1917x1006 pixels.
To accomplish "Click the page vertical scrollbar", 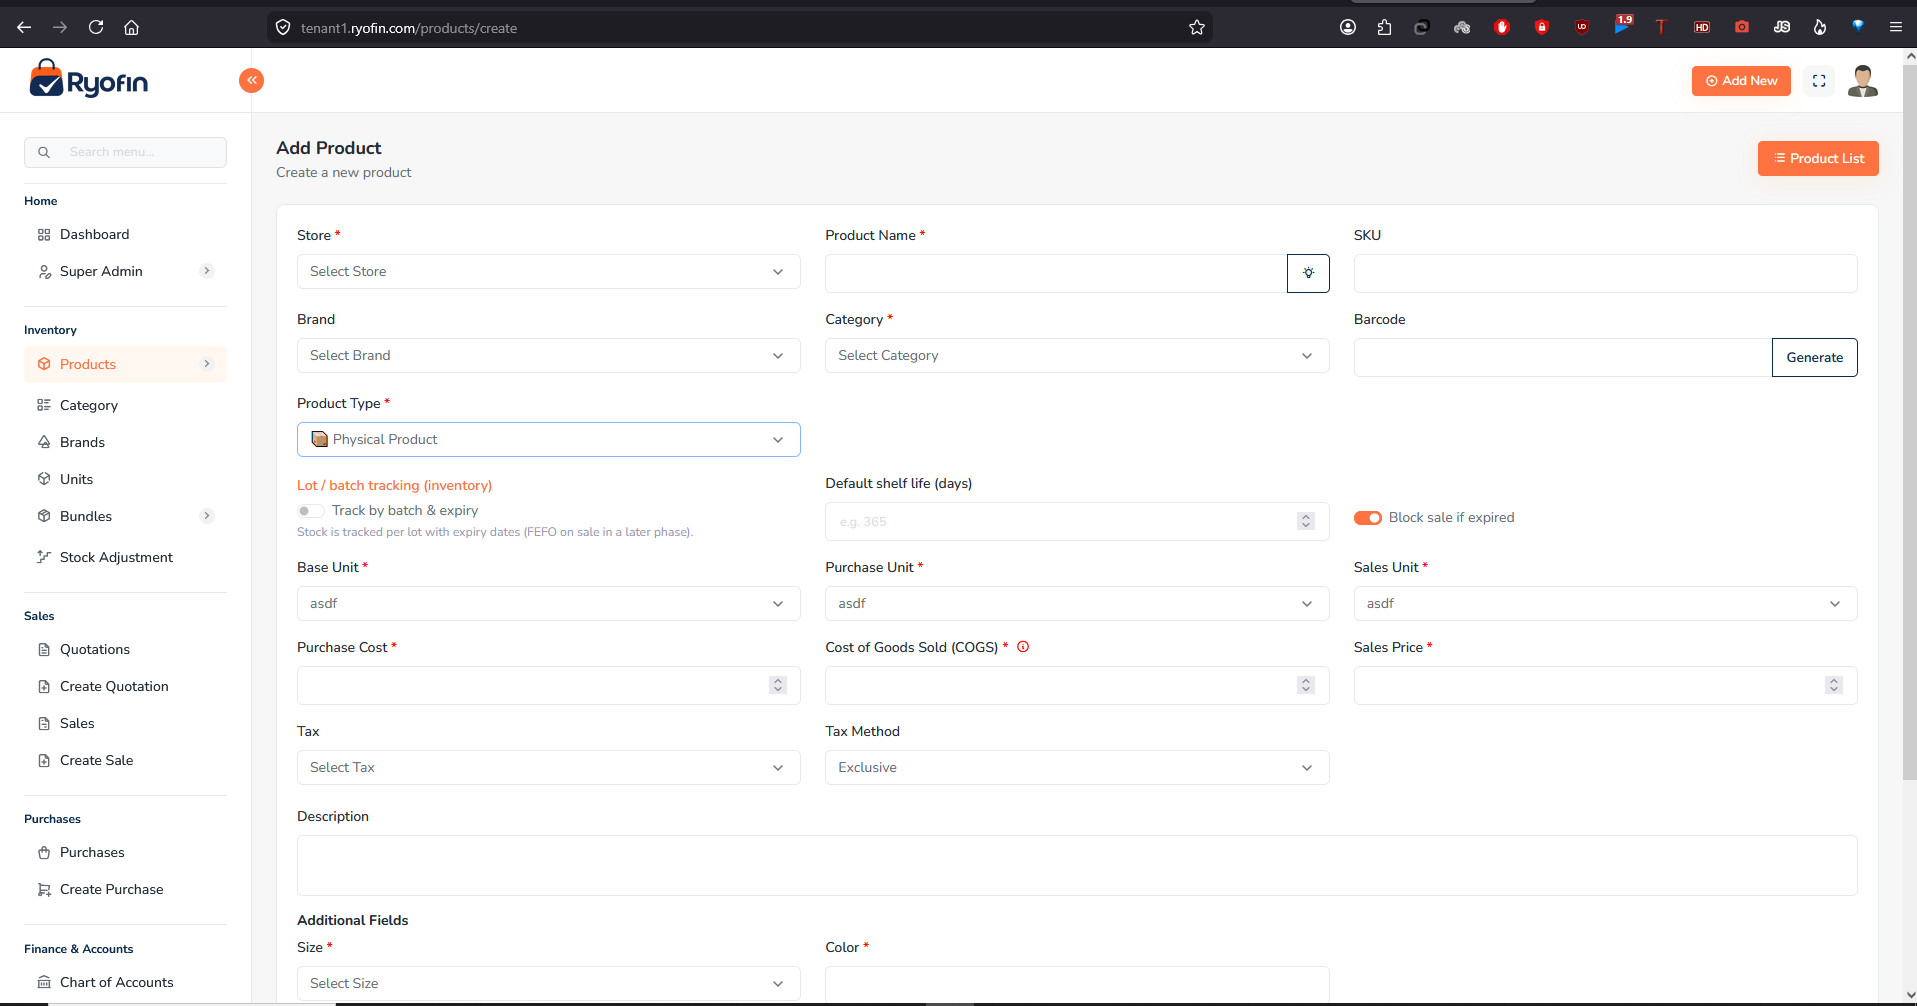I will pos(1910,420).
